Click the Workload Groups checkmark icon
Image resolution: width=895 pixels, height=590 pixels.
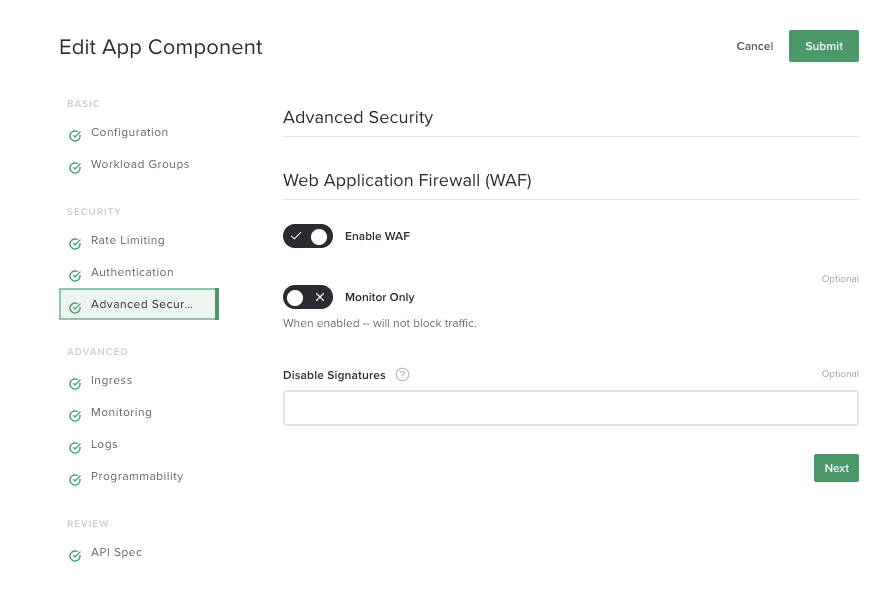click(75, 168)
